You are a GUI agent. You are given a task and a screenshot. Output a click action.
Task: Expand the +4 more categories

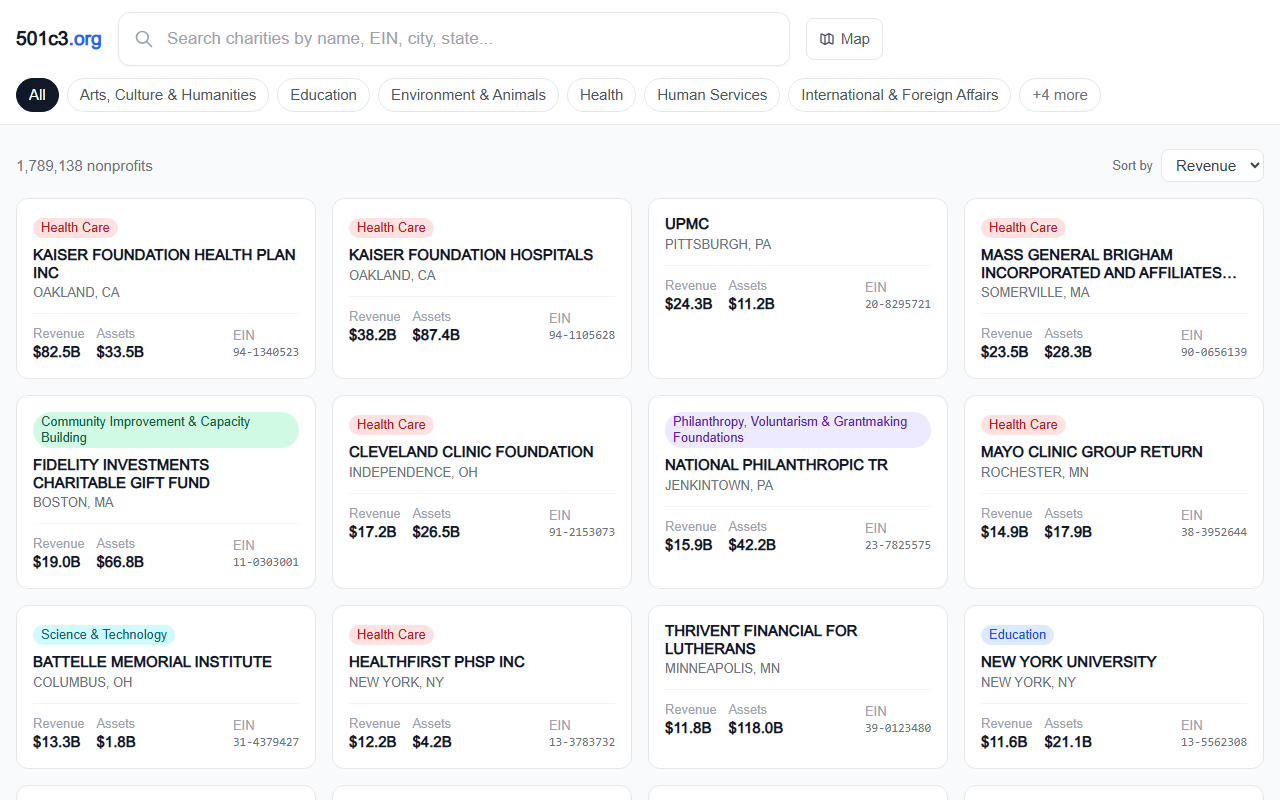1060,95
